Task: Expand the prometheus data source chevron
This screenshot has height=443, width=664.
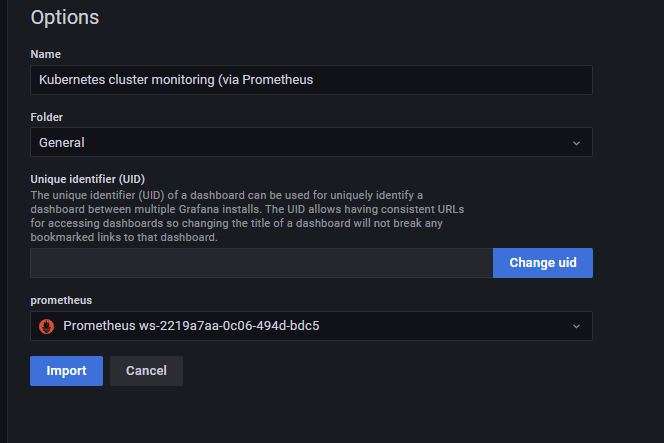Action: coord(576,326)
